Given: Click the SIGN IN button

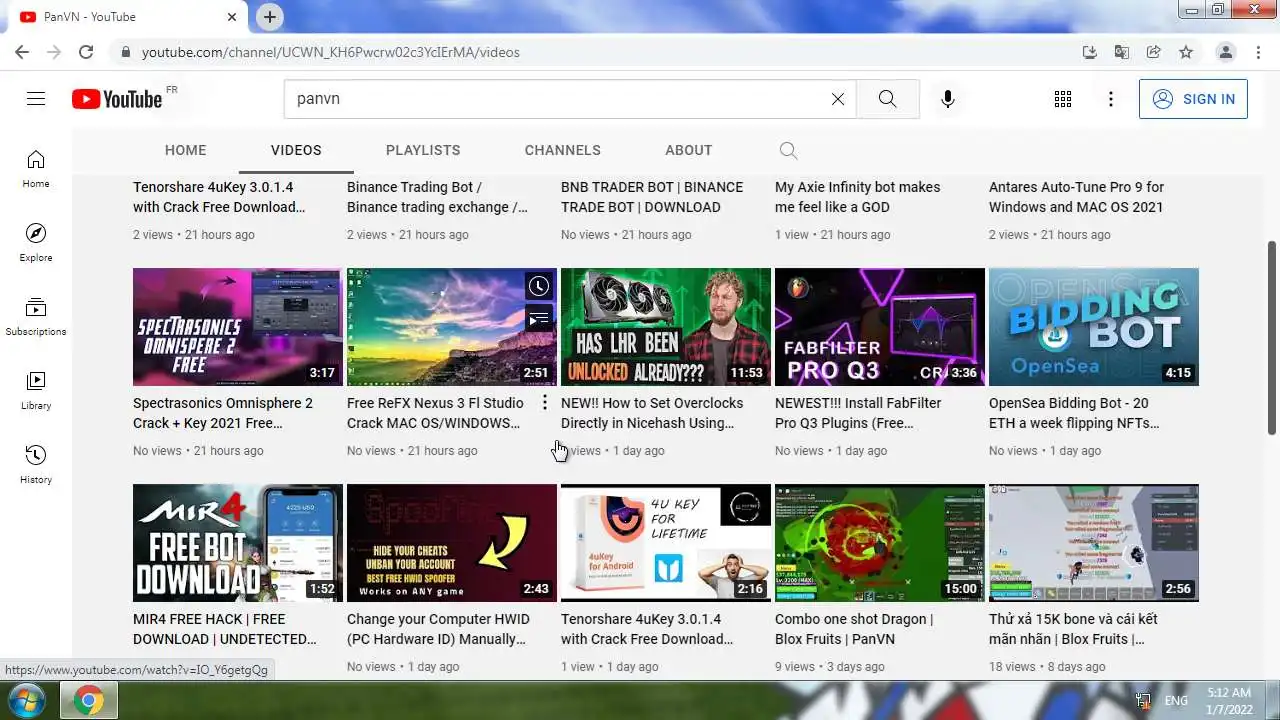Looking at the screenshot, I should [x=1193, y=99].
